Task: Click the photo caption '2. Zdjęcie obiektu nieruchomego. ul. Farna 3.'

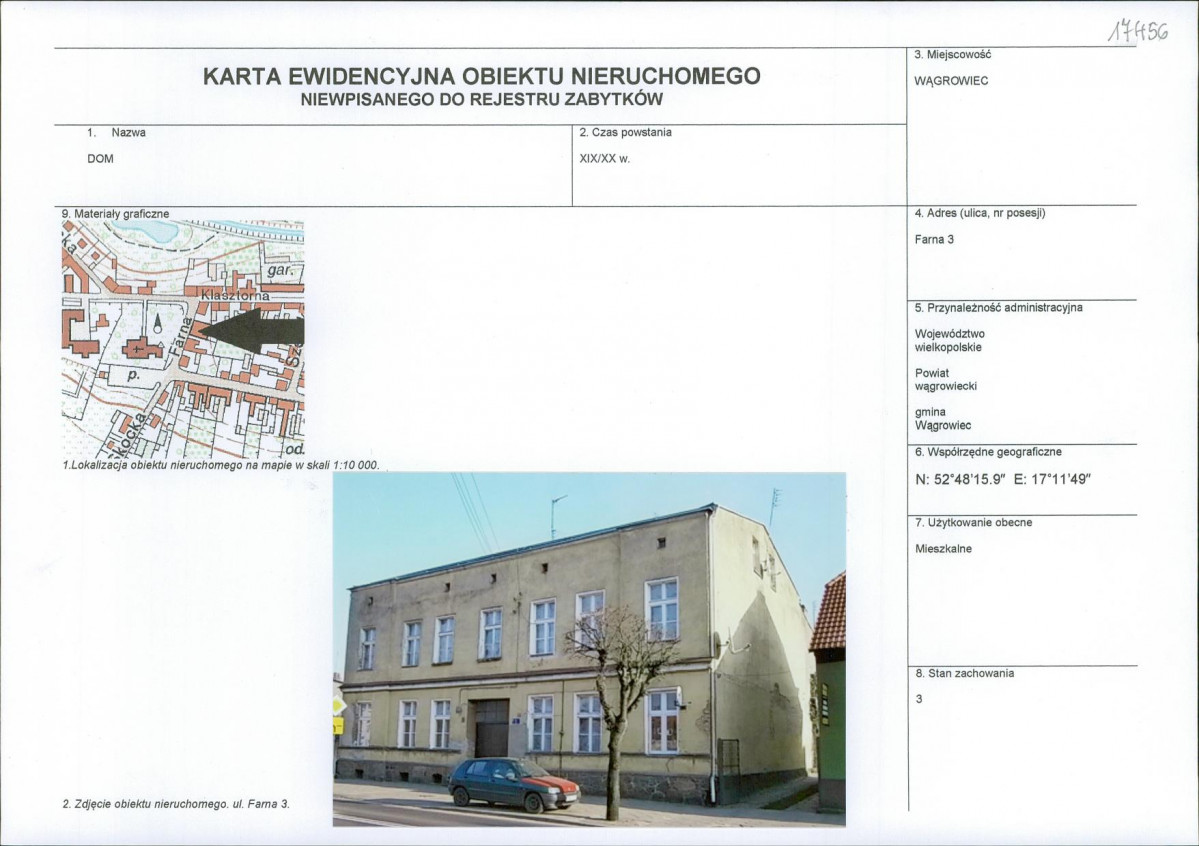Action: click(176, 804)
